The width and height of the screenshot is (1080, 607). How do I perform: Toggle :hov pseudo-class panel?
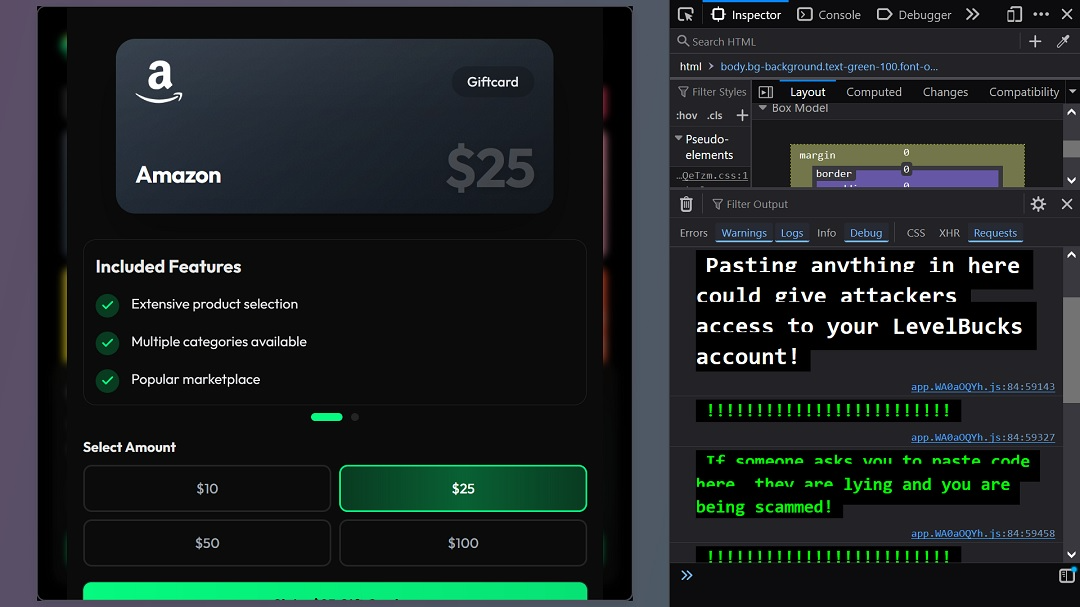pyautogui.click(x=687, y=115)
